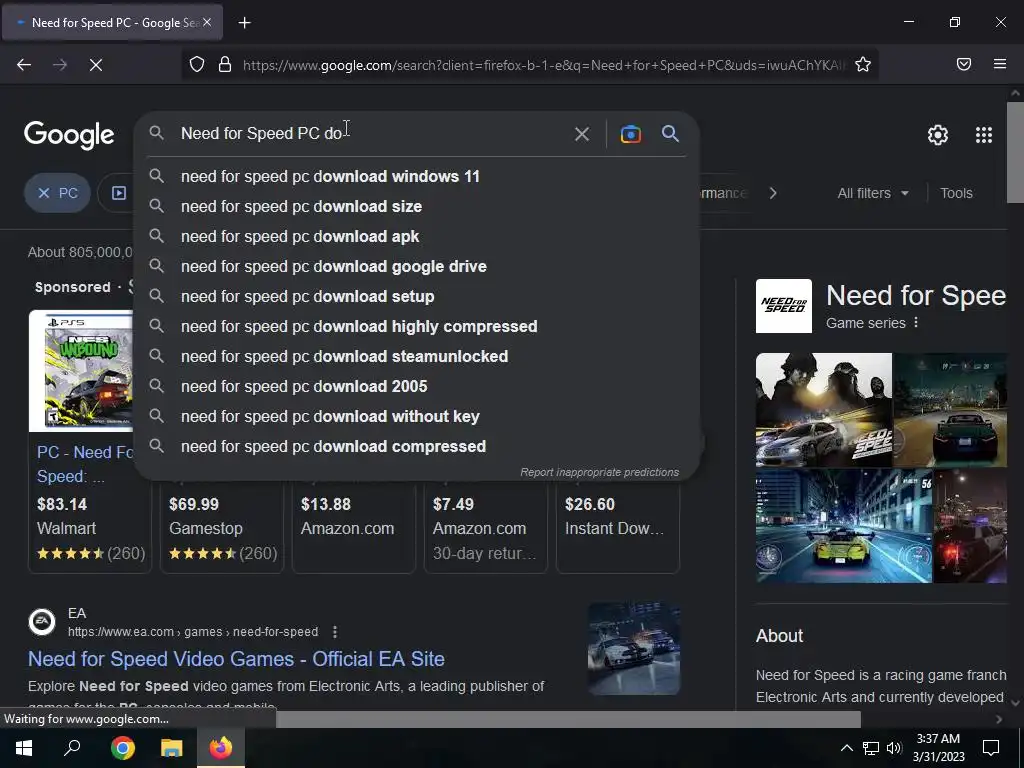Open the knowledge panel image of the masked crew

point(824,409)
